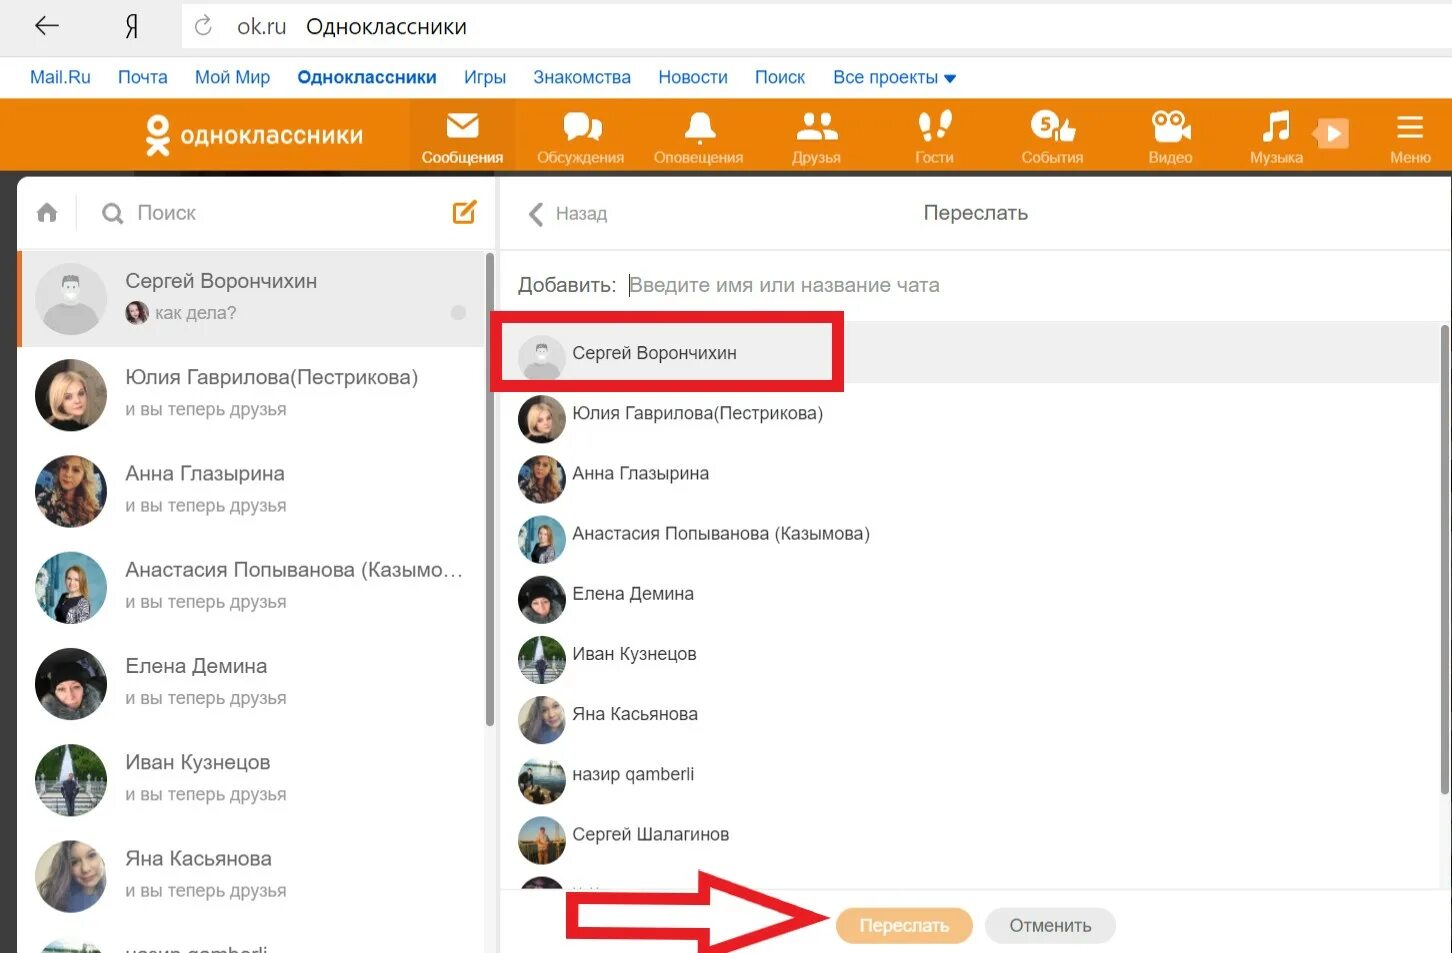
Task: Open Одноклассники link in top bar
Action: click(367, 77)
